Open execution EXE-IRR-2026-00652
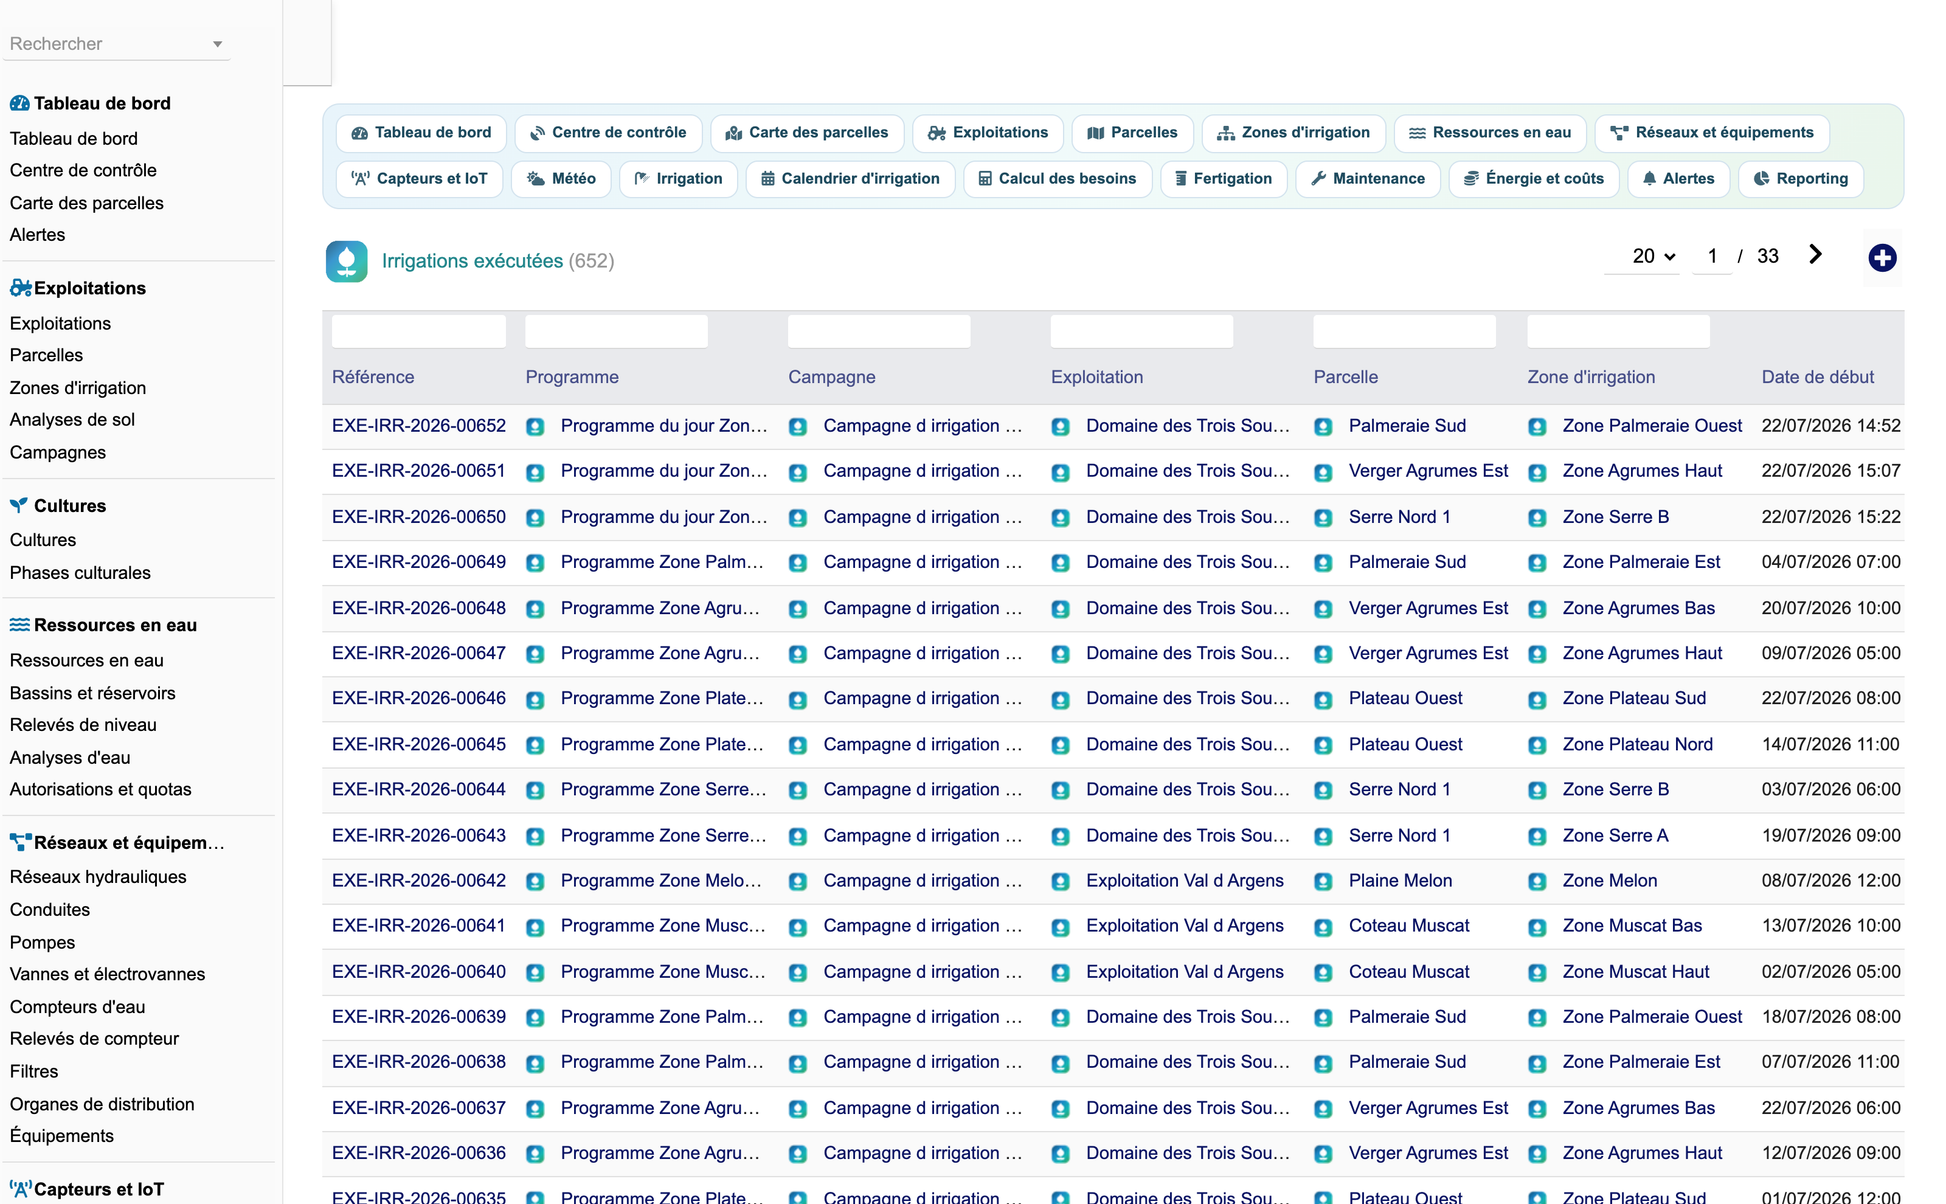 [419, 426]
